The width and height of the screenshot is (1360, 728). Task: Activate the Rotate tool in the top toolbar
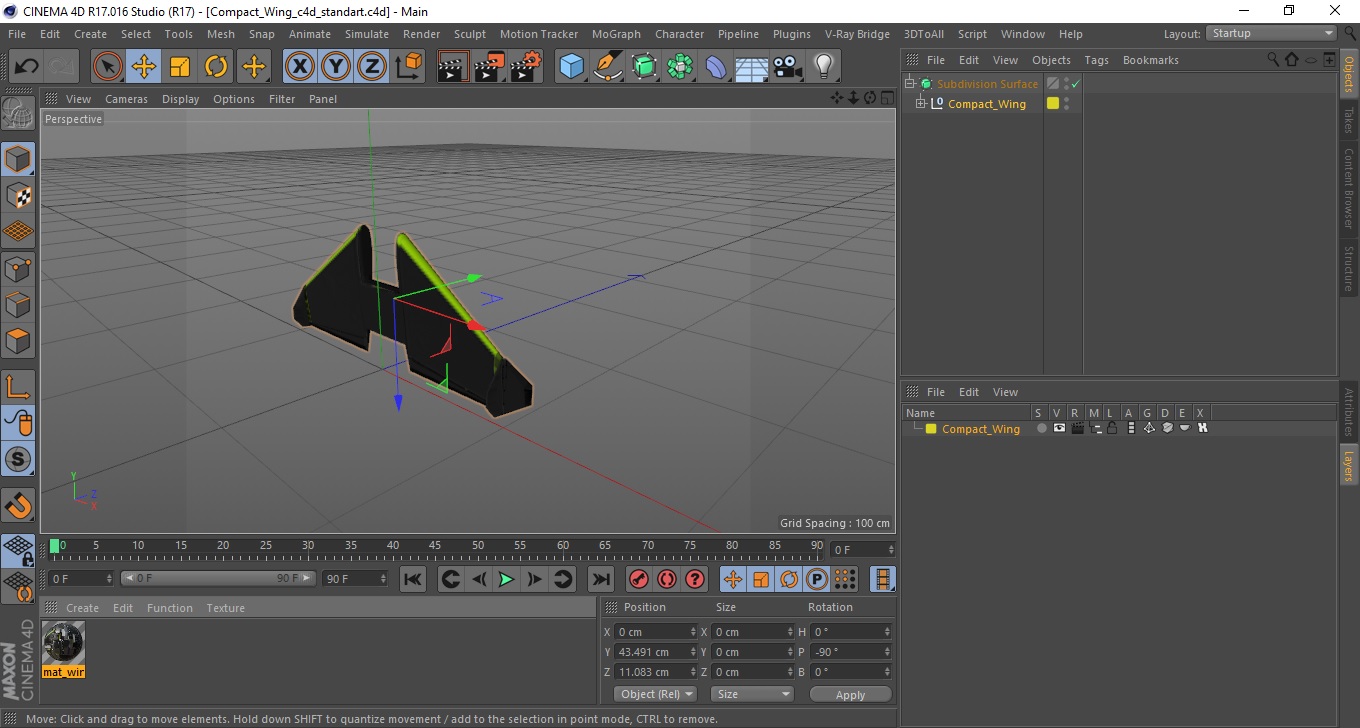click(216, 67)
